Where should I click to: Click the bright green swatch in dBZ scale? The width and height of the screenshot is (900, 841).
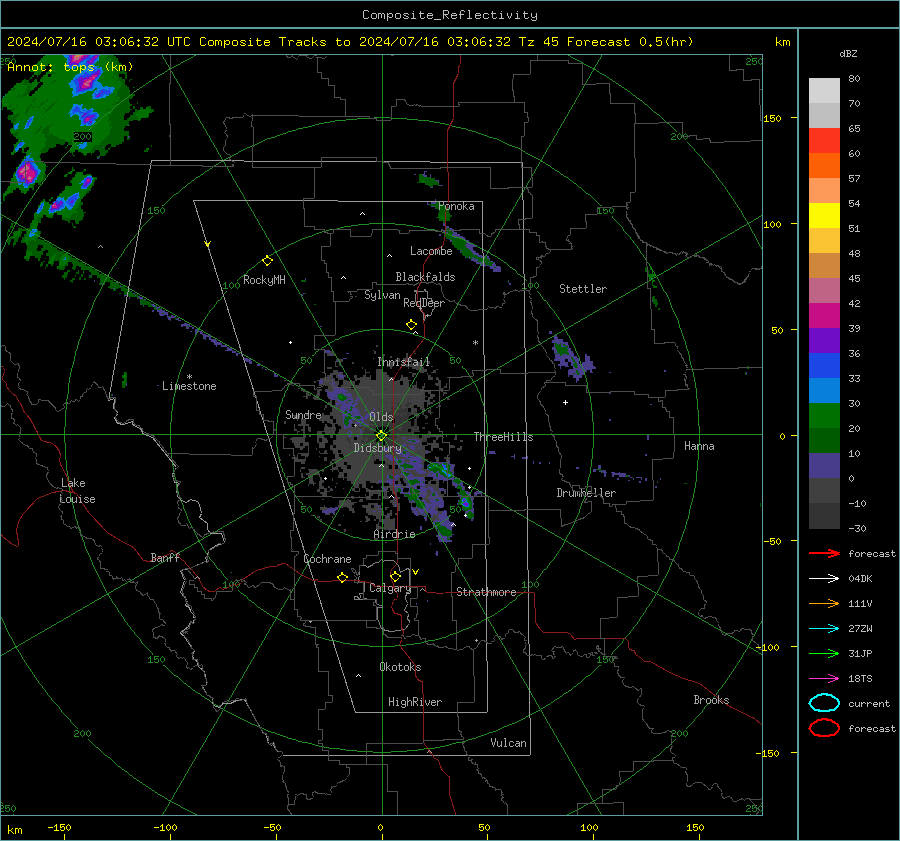824,416
